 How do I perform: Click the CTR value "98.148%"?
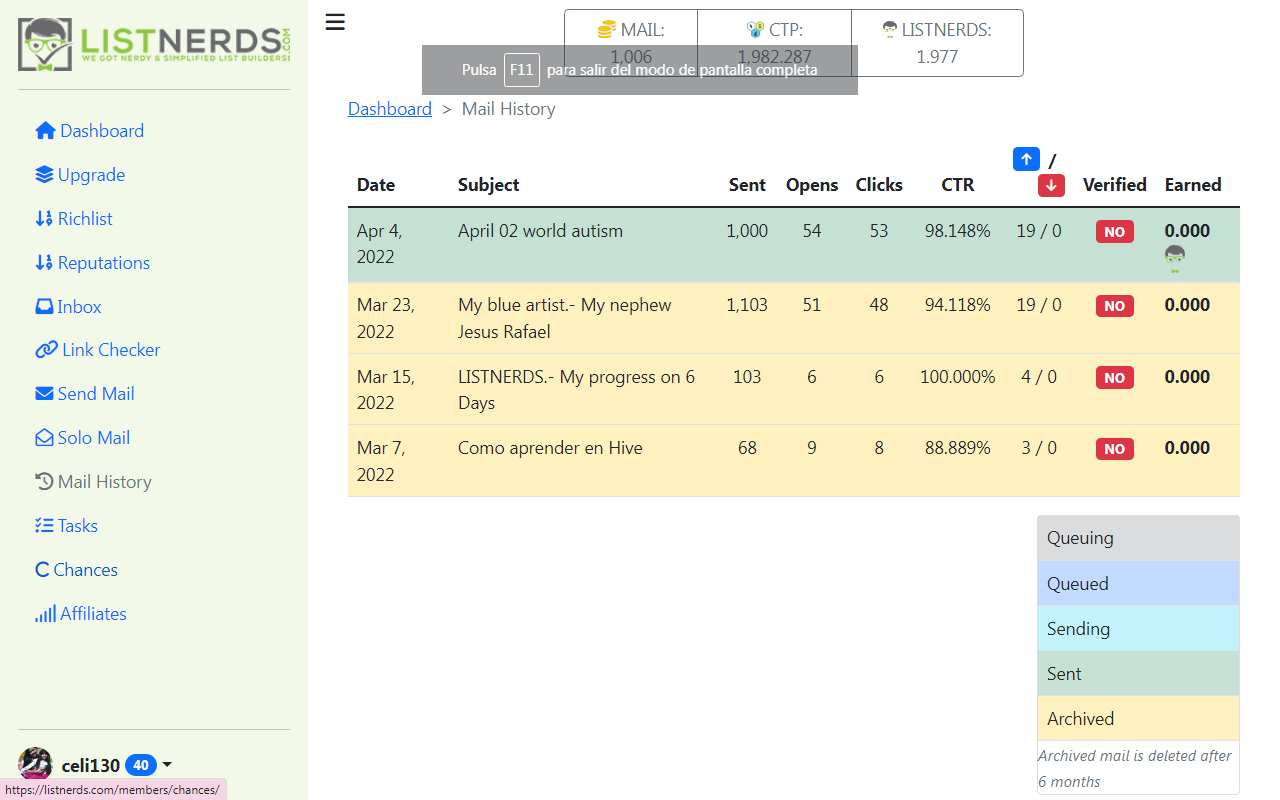957,231
